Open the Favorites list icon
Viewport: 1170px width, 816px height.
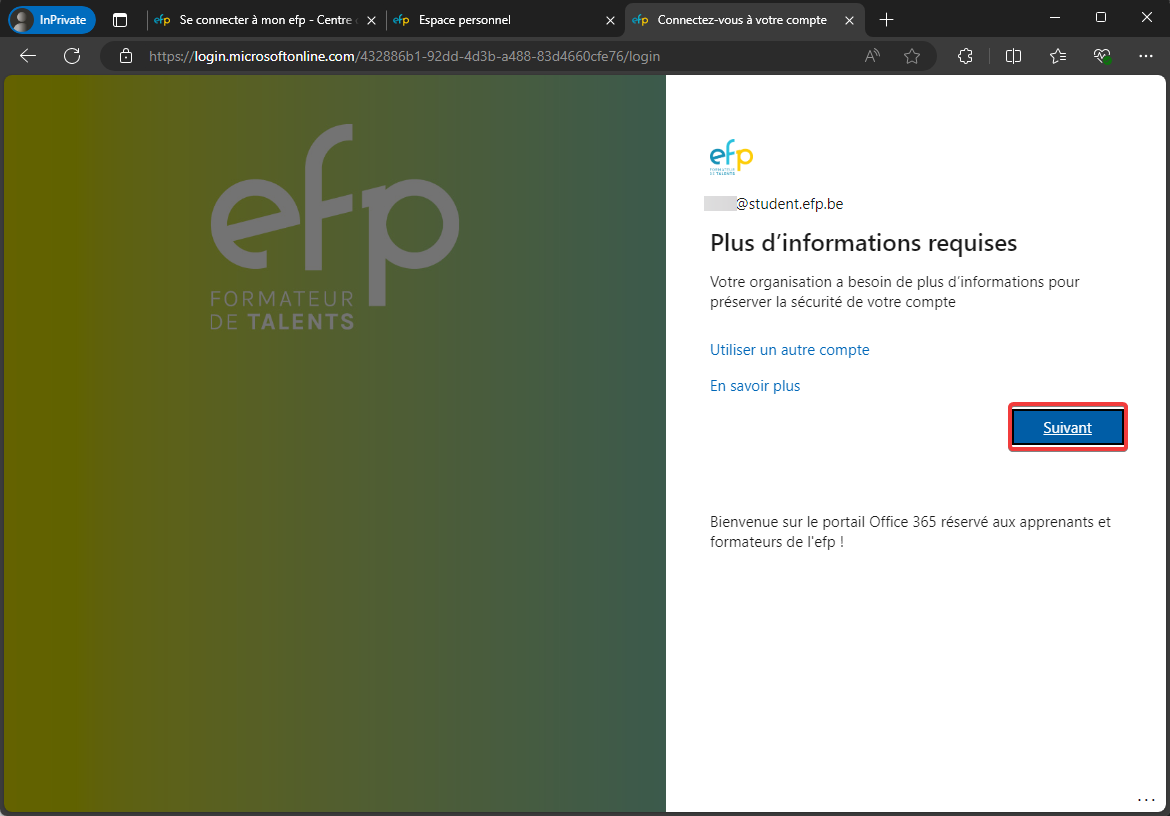tap(1058, 56)
